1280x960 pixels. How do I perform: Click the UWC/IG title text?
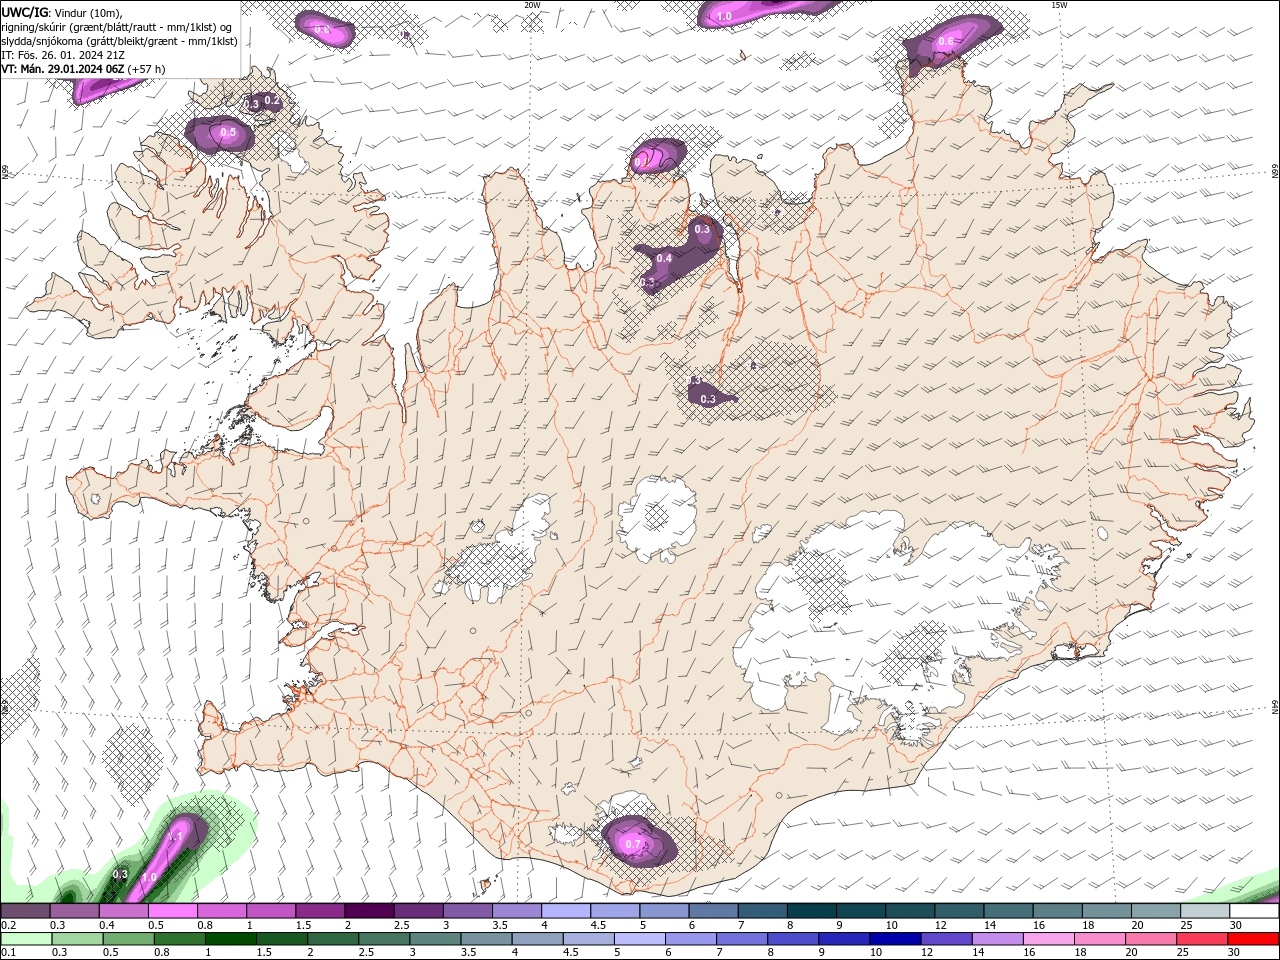[24, 12]
